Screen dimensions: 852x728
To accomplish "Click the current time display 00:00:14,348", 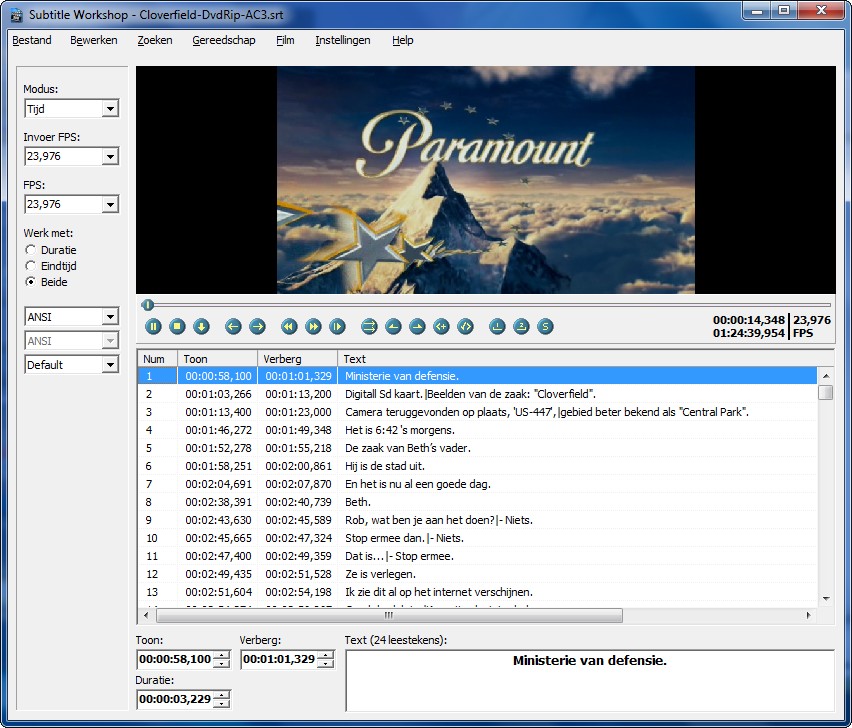I will 749,320.
